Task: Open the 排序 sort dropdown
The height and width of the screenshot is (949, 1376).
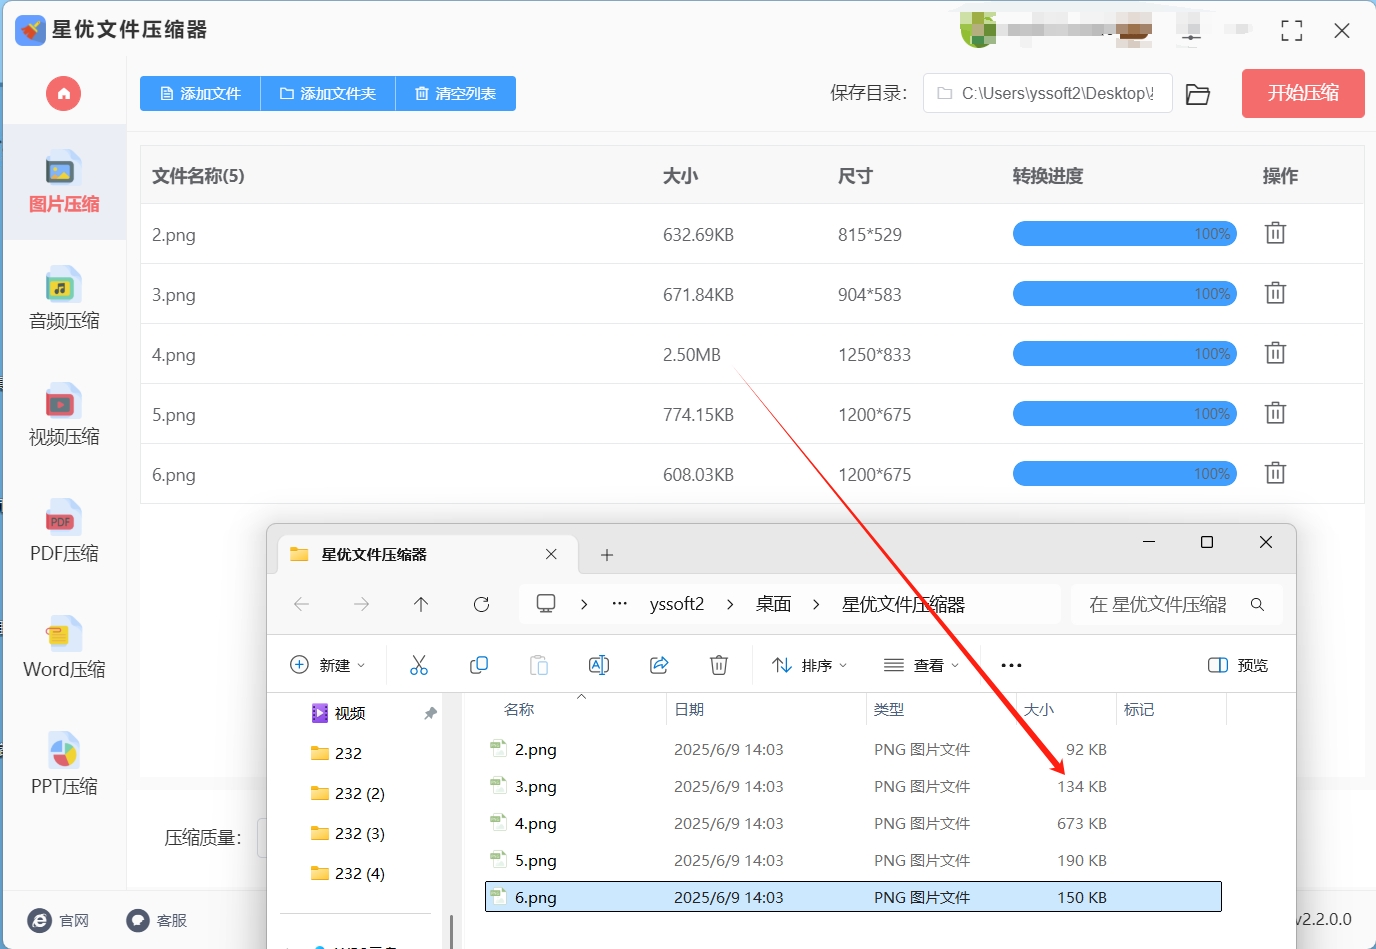Action: pos(810,665)
